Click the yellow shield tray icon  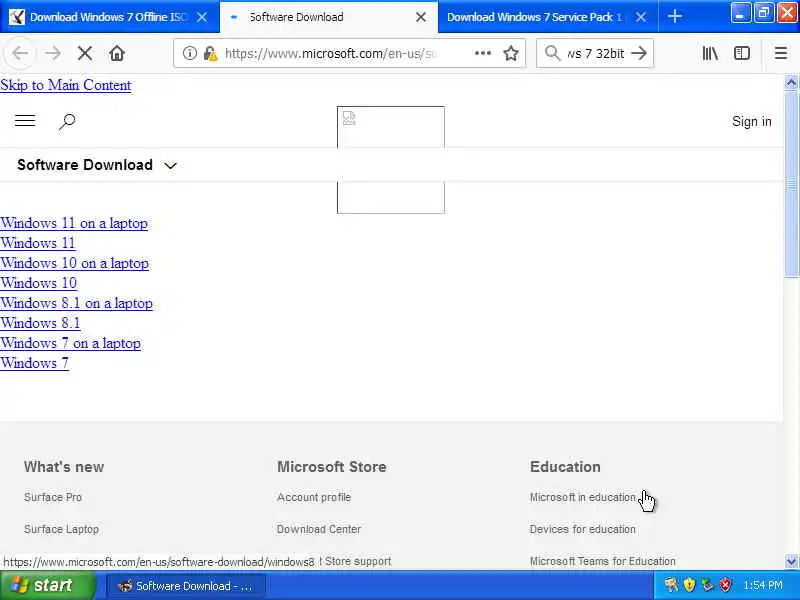point(689,585)
